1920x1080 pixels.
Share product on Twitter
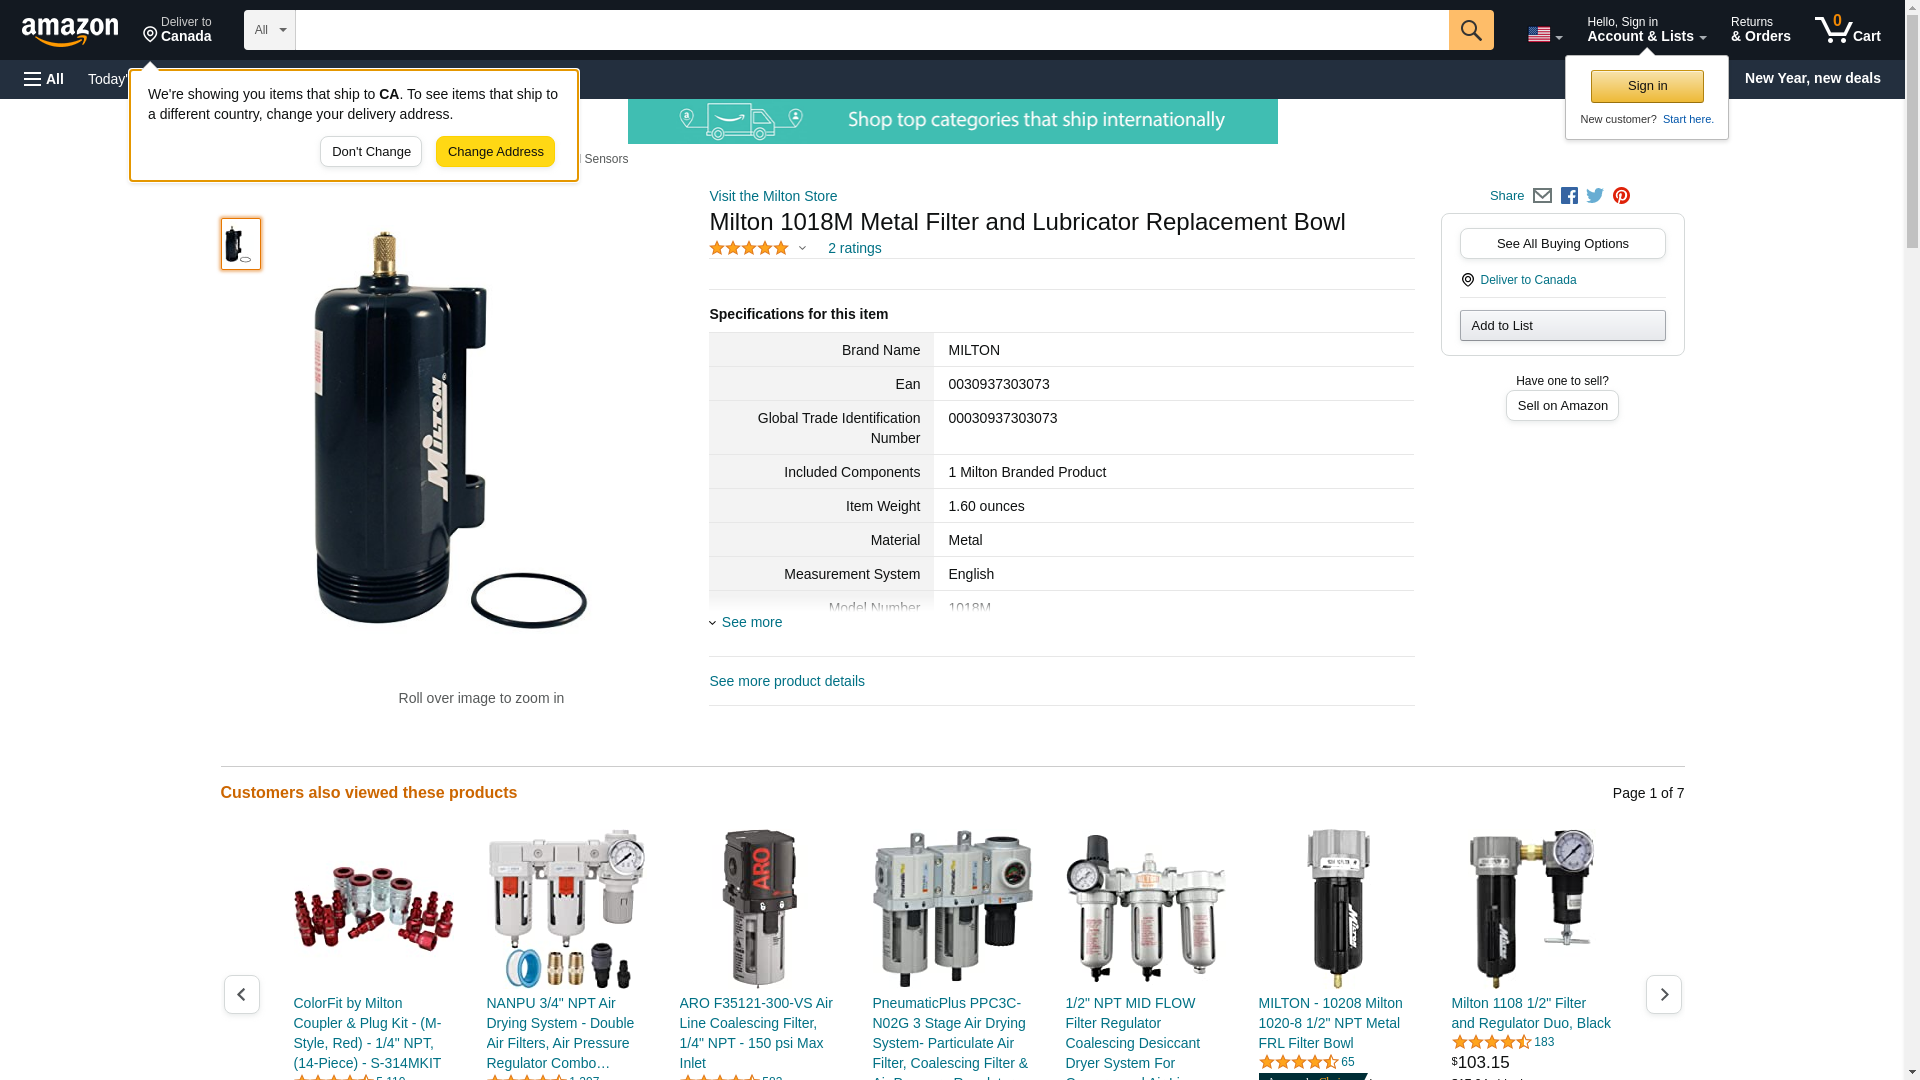click(x=1595, y=196)
